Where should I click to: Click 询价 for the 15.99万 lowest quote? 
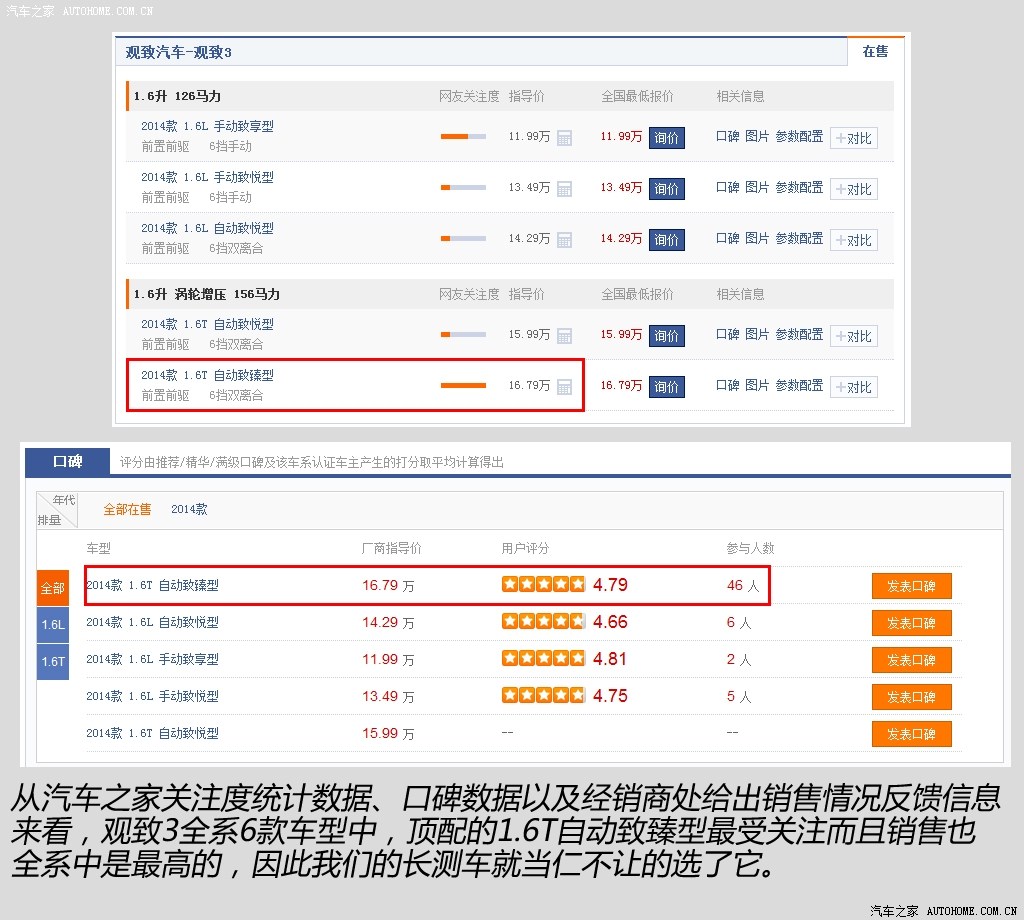click(667, 336)
